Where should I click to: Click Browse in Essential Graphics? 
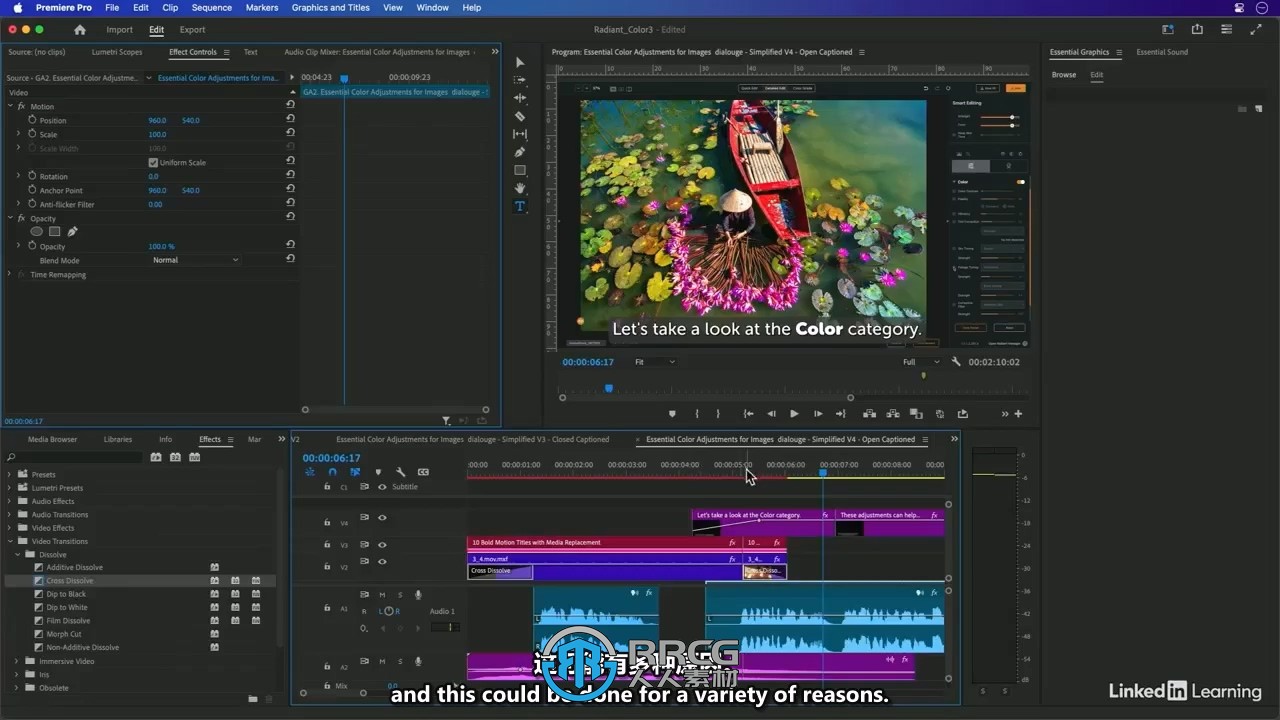pos(1064,75)
